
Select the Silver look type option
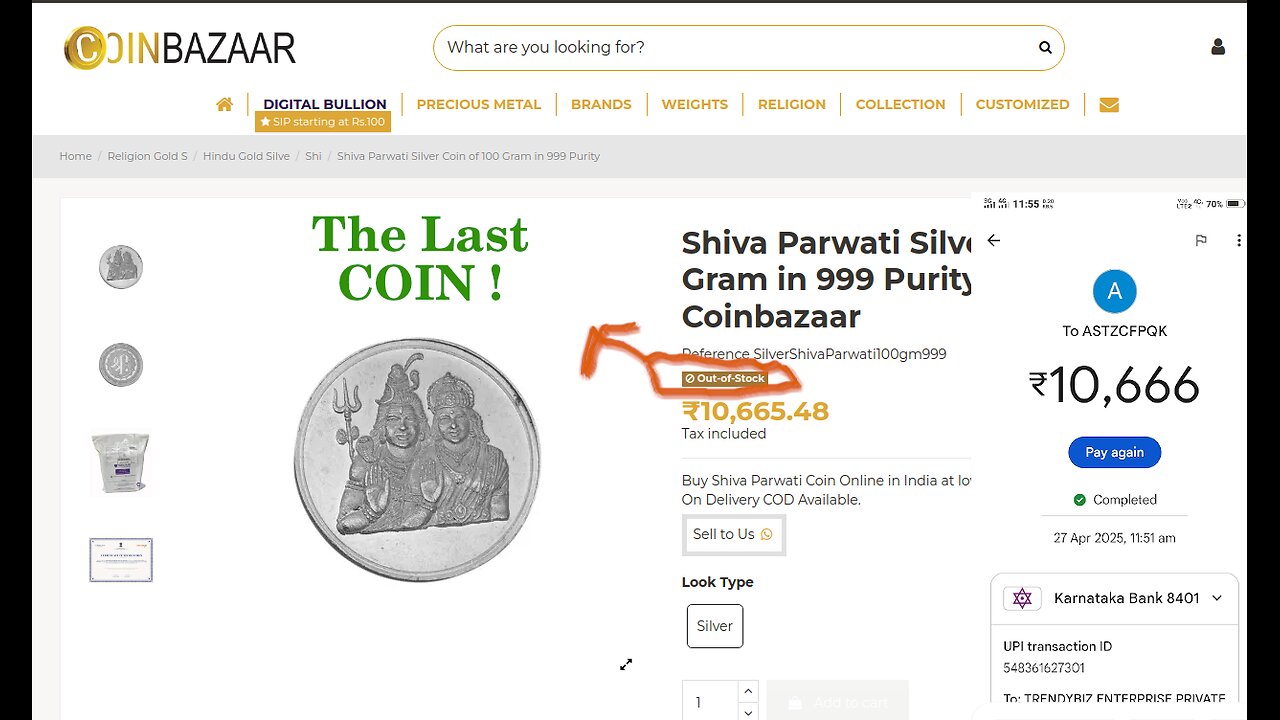tap(715, 626)
